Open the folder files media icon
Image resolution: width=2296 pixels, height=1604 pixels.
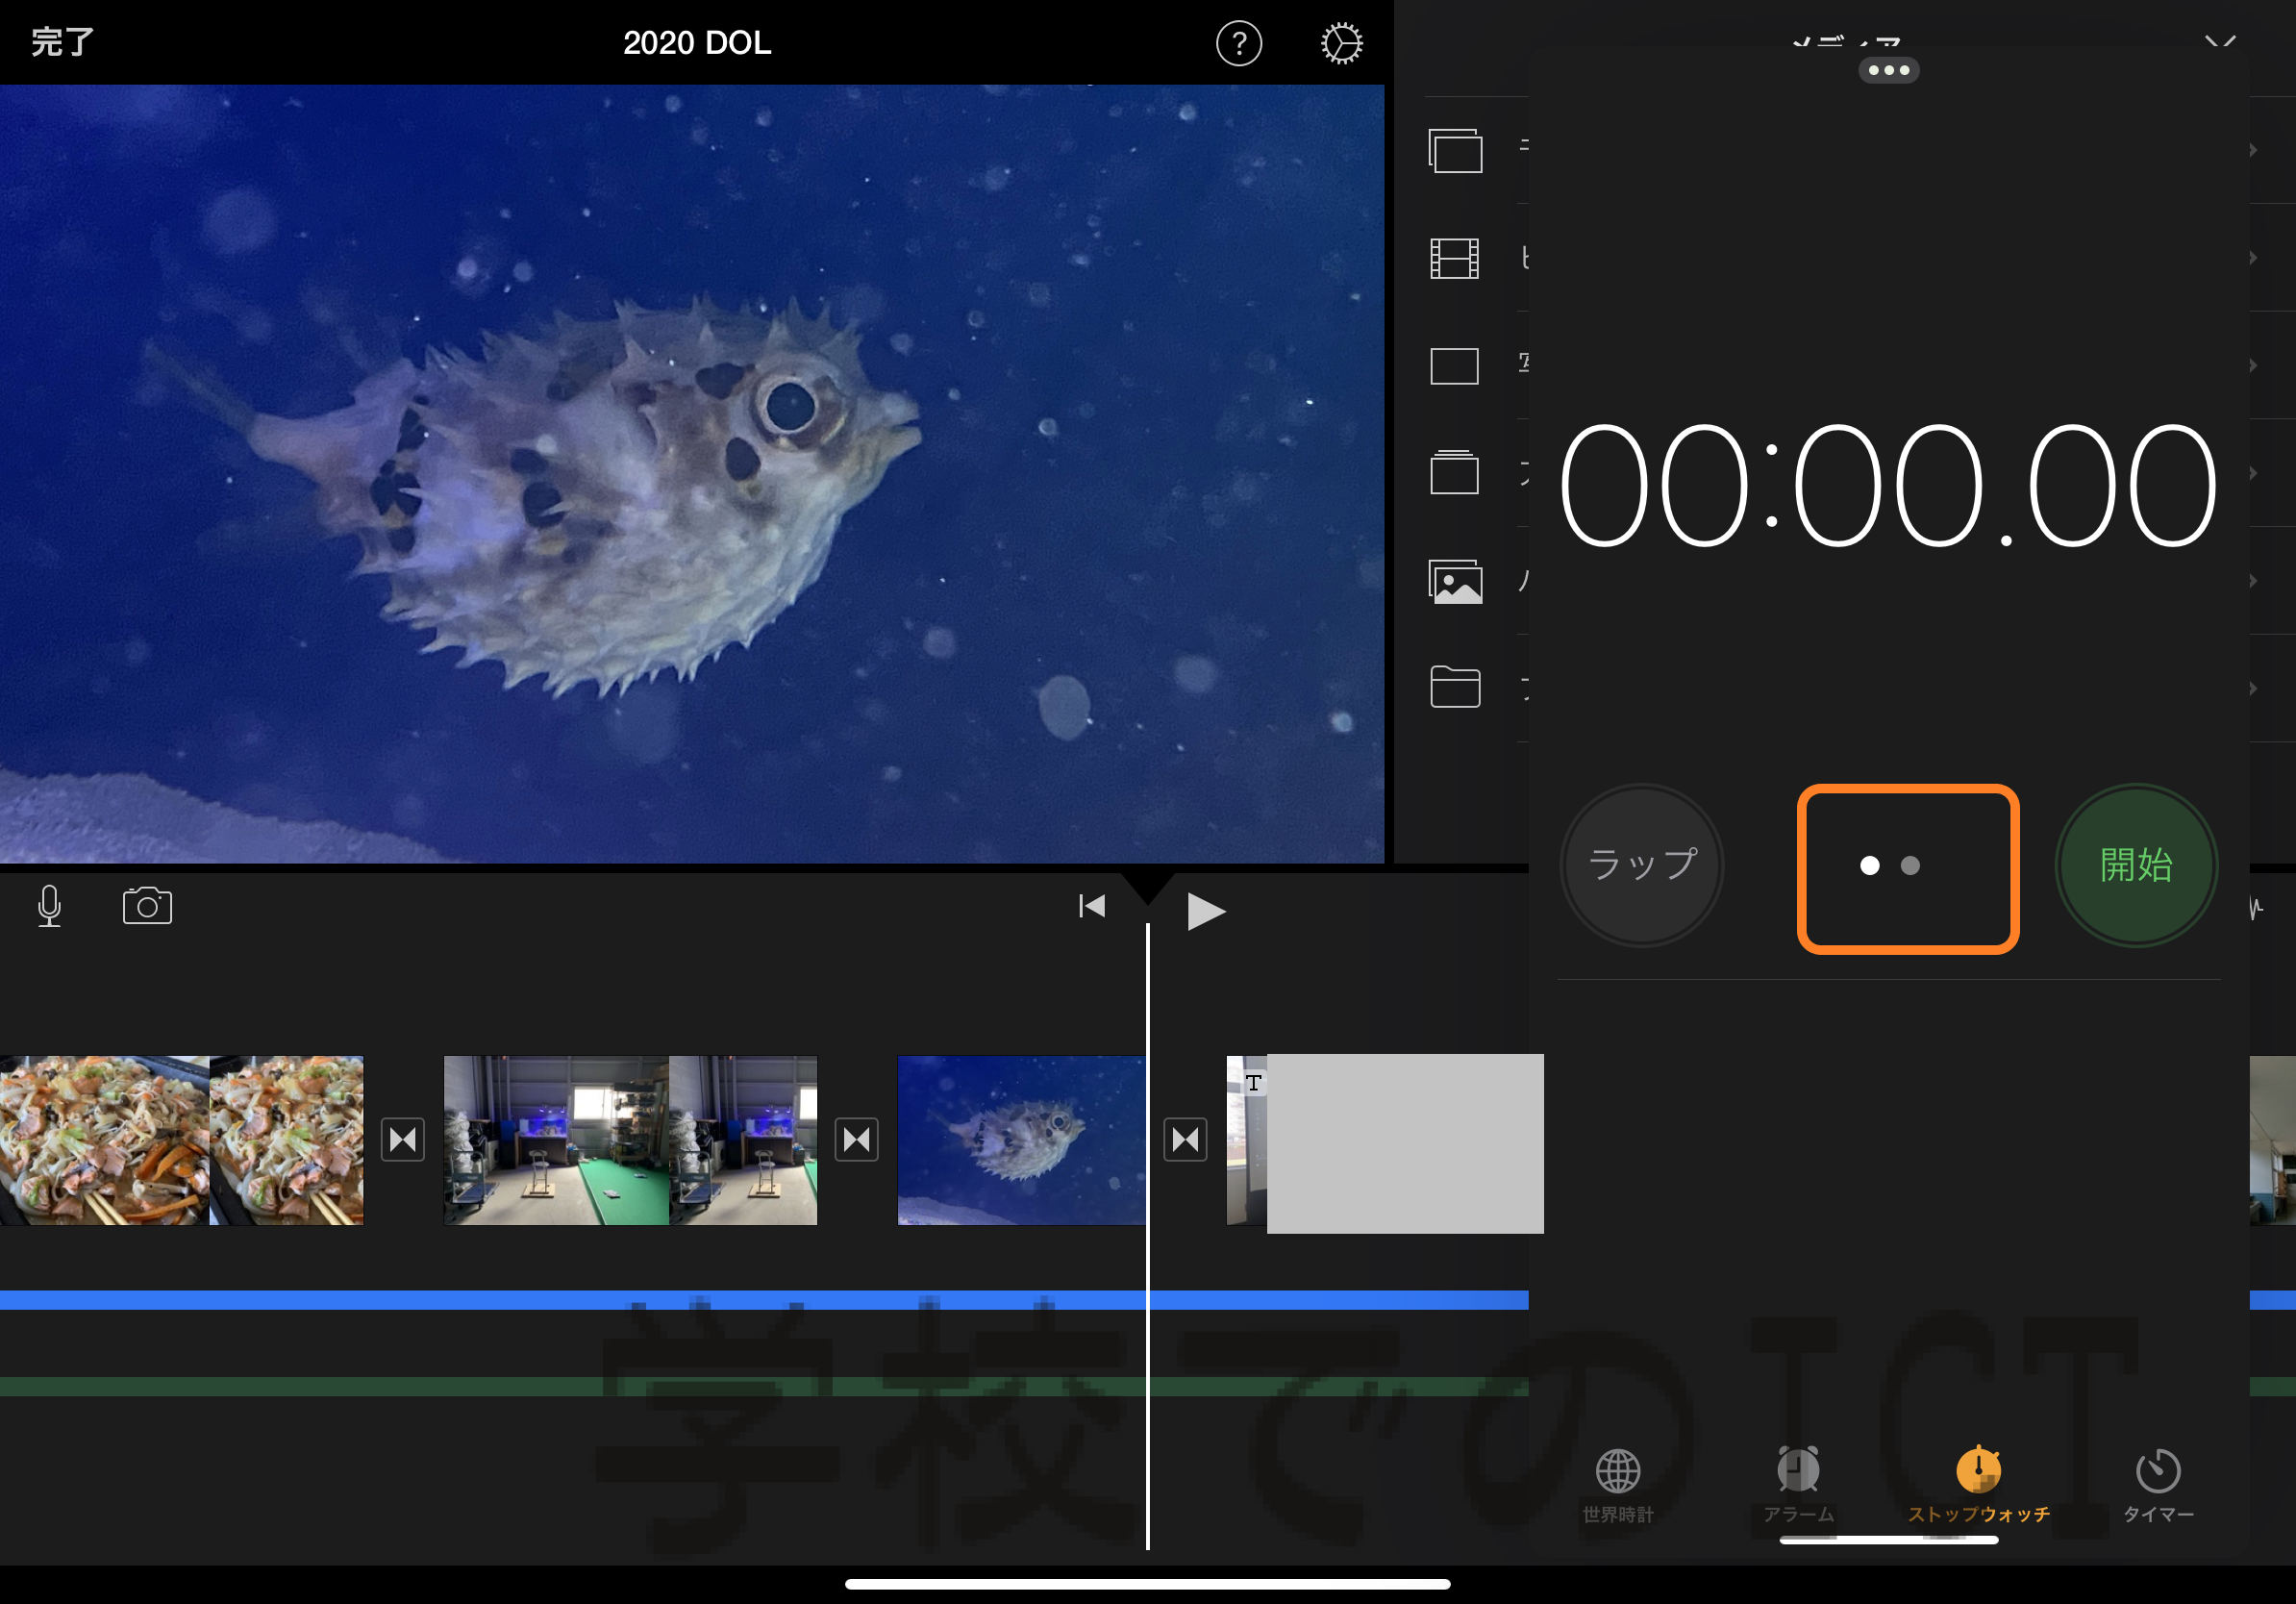pyautogui.click(x=1455, y=687)
